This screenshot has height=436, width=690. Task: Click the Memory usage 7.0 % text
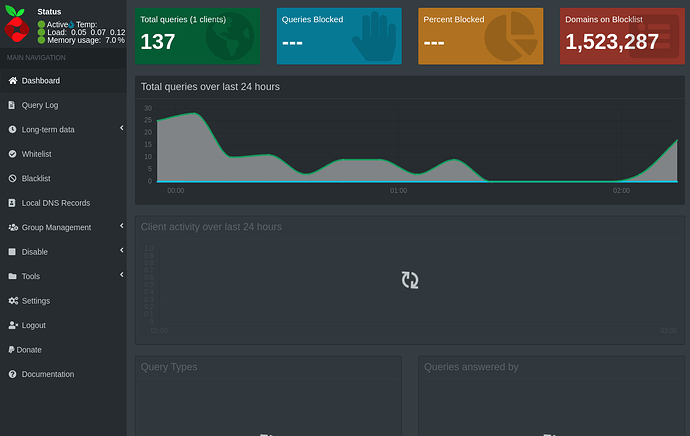pos(86,40)
